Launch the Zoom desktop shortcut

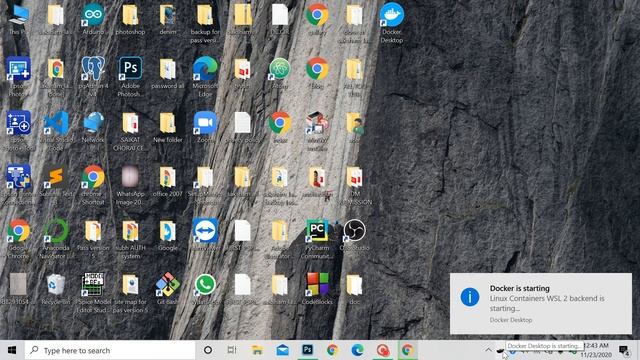pyautogui.click(x=205, y=127)
